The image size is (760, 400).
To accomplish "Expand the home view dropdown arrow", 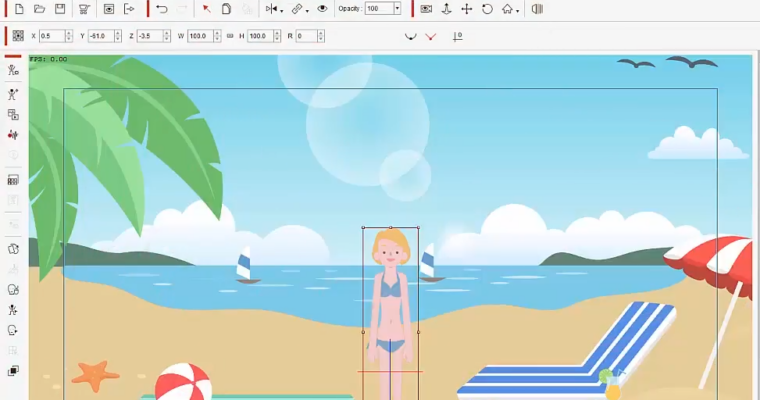I will point(518,11).
